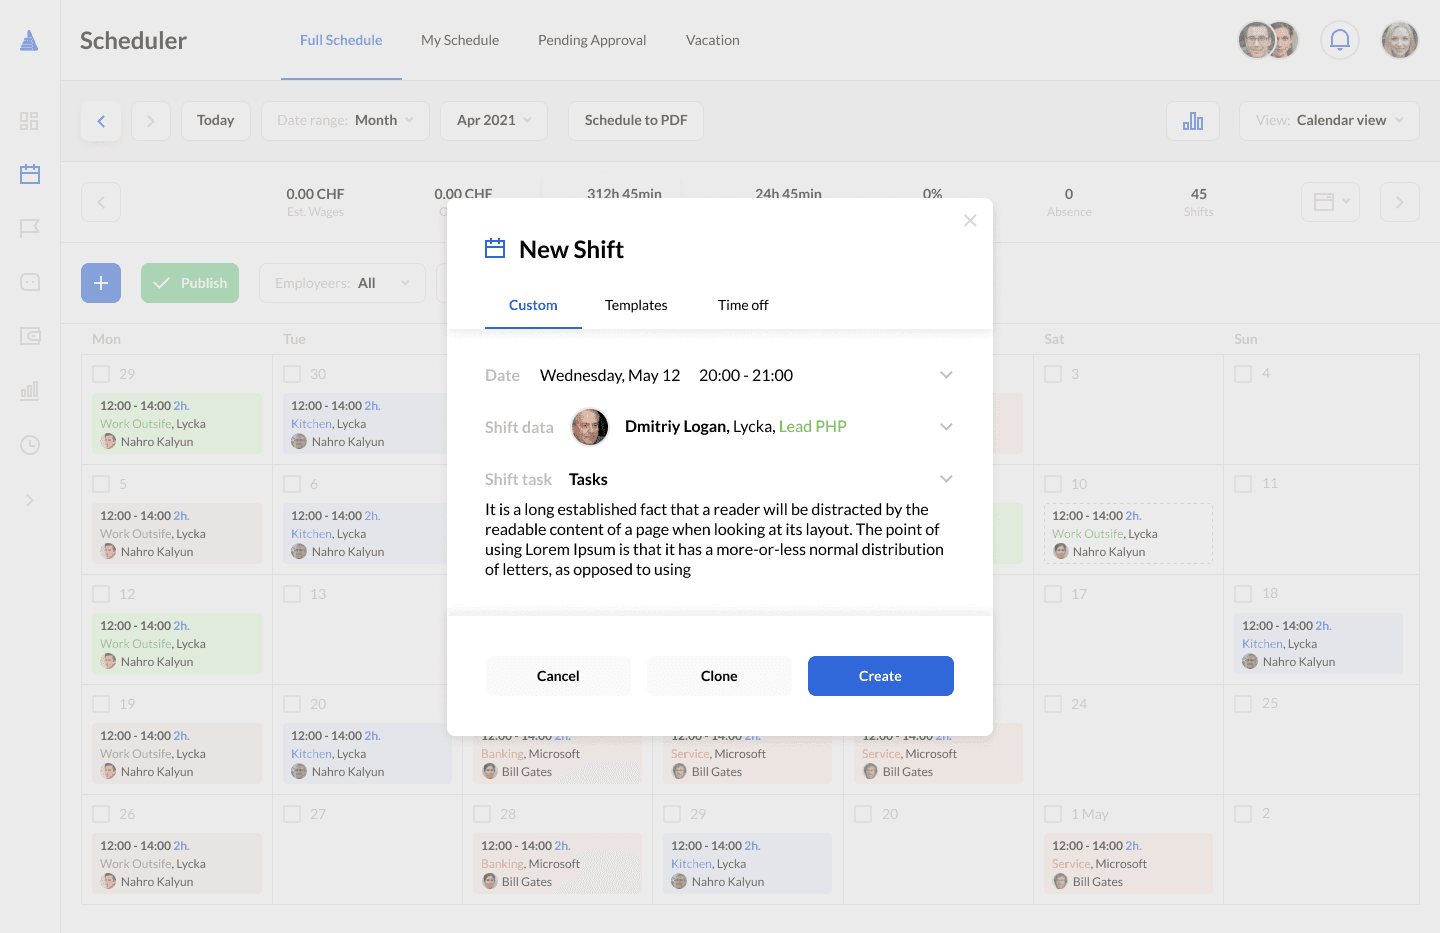Expand the Shift task Tasks section
The height and width of the screenshot is (933, 1440).
(x=946, y=479)
